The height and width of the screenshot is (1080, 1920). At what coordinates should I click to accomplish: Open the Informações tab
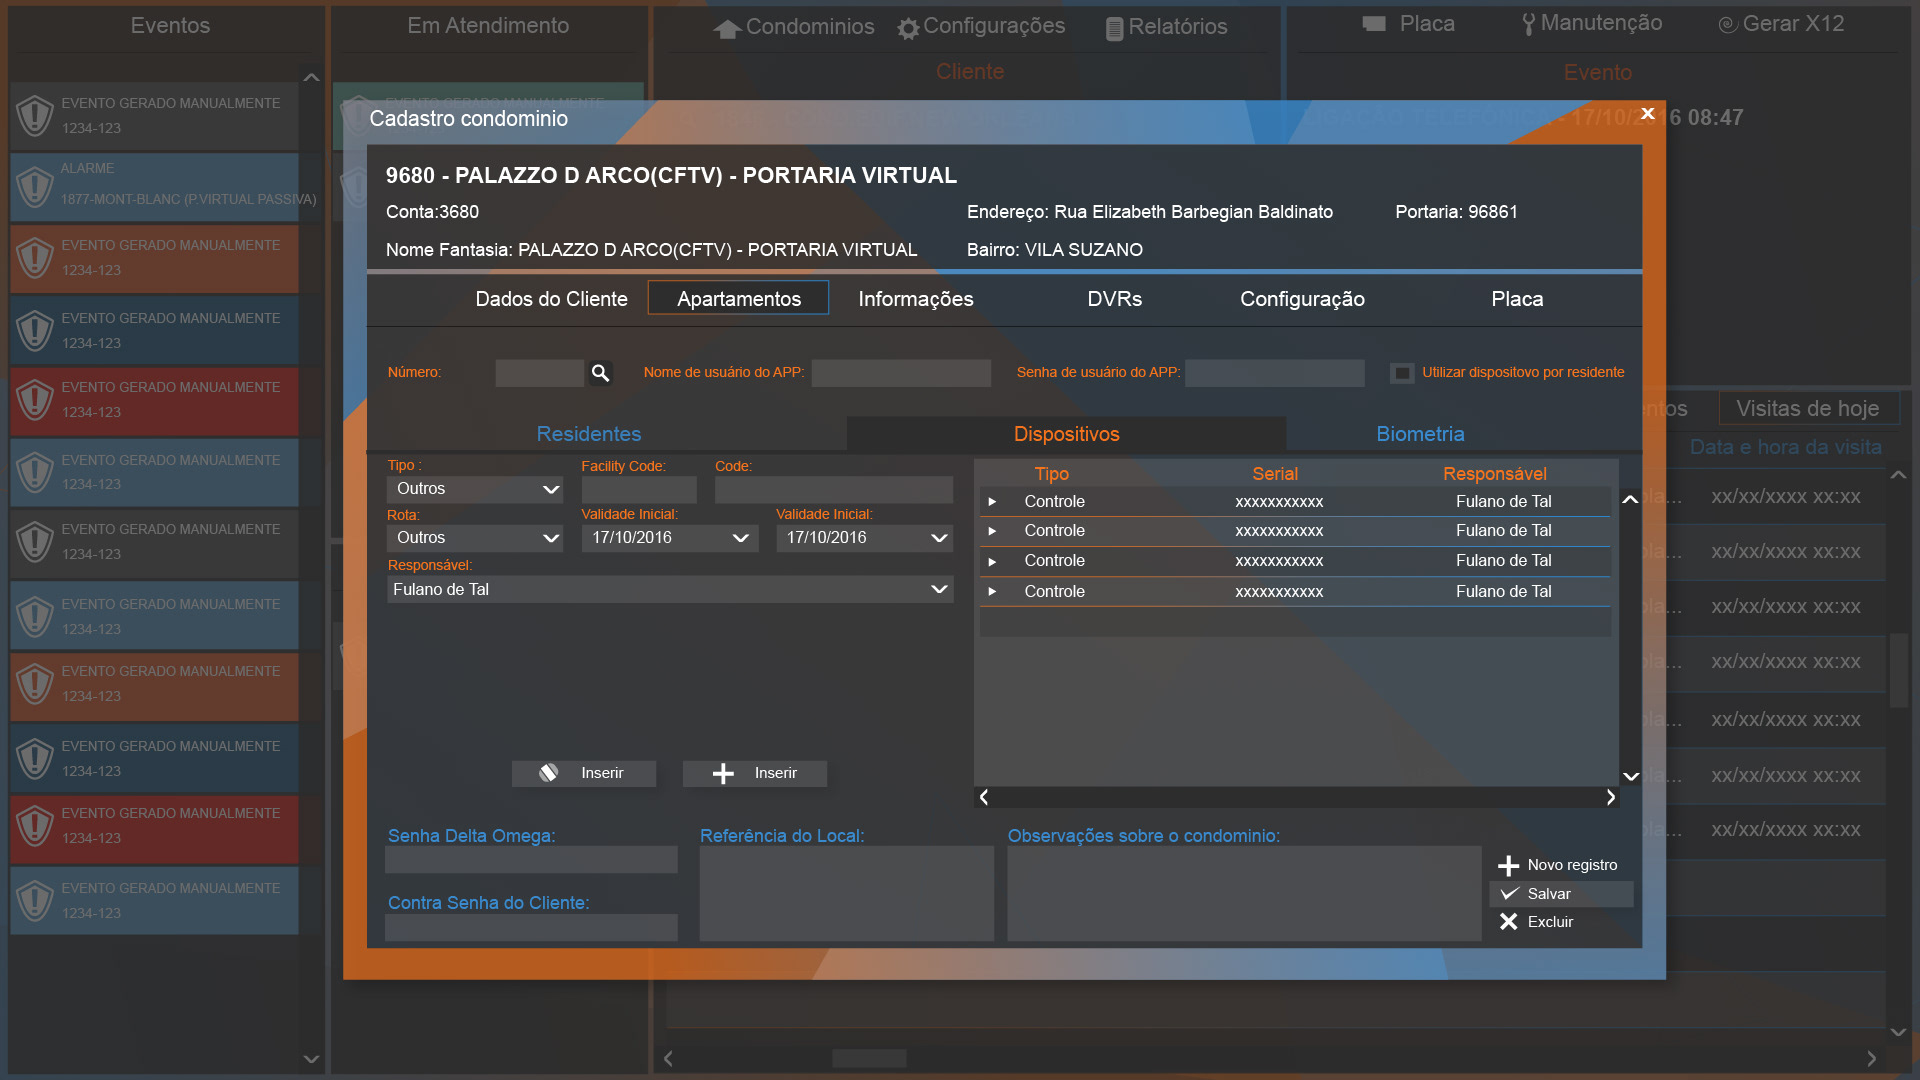pos(916,299)
